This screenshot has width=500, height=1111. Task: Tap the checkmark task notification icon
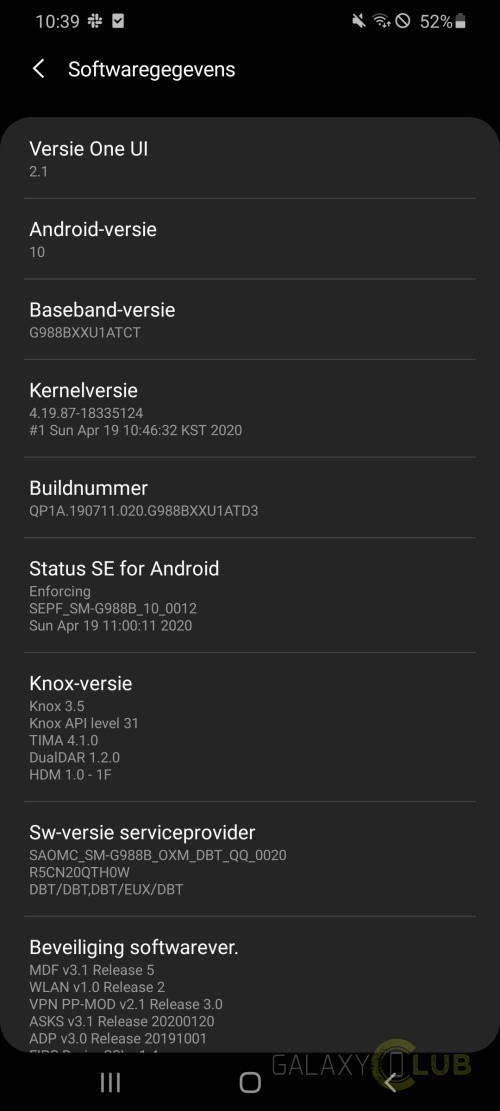118,21
